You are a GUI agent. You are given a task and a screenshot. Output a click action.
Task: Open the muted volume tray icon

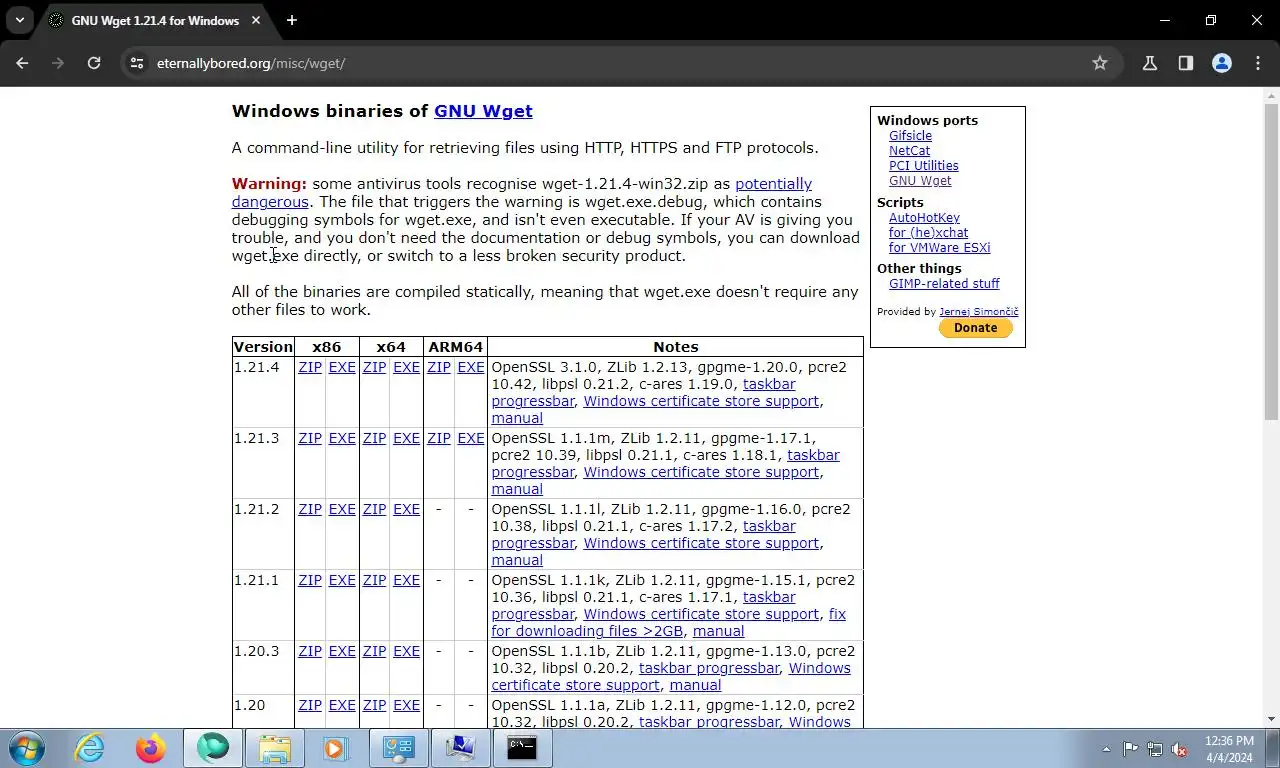tap(1179, 749)
